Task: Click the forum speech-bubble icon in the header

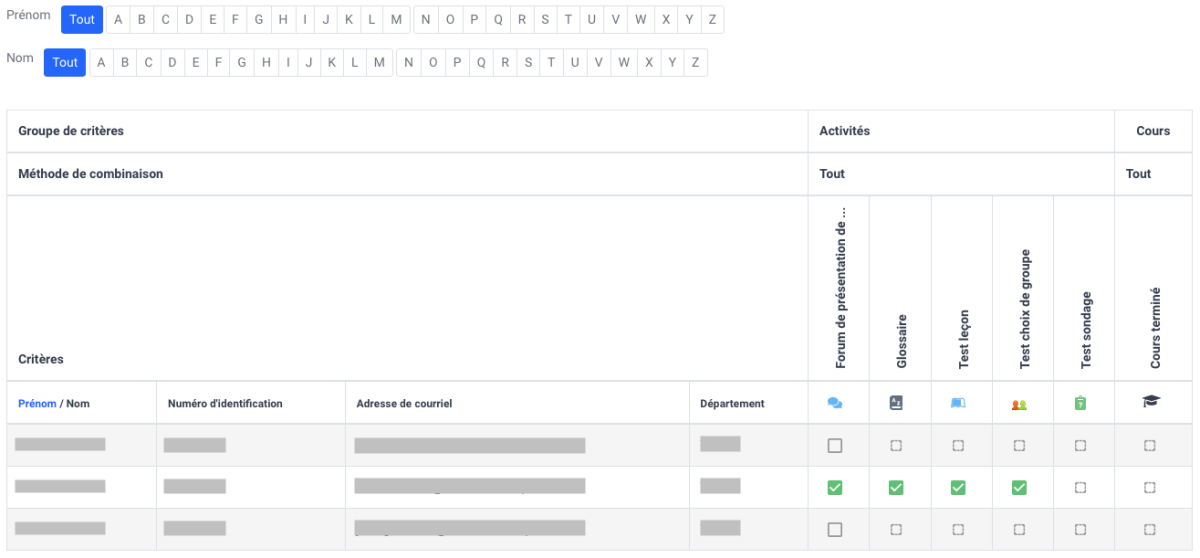Action: 835,403
